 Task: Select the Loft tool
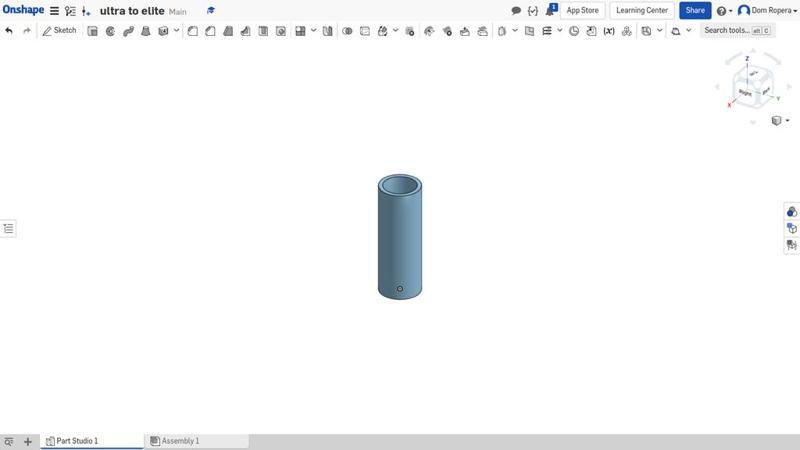pos(145,31)
